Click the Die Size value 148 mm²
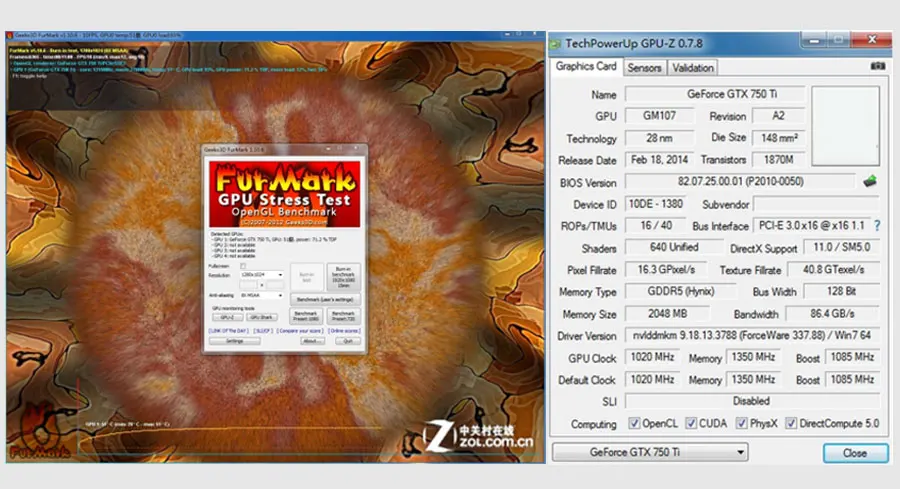 778,138
